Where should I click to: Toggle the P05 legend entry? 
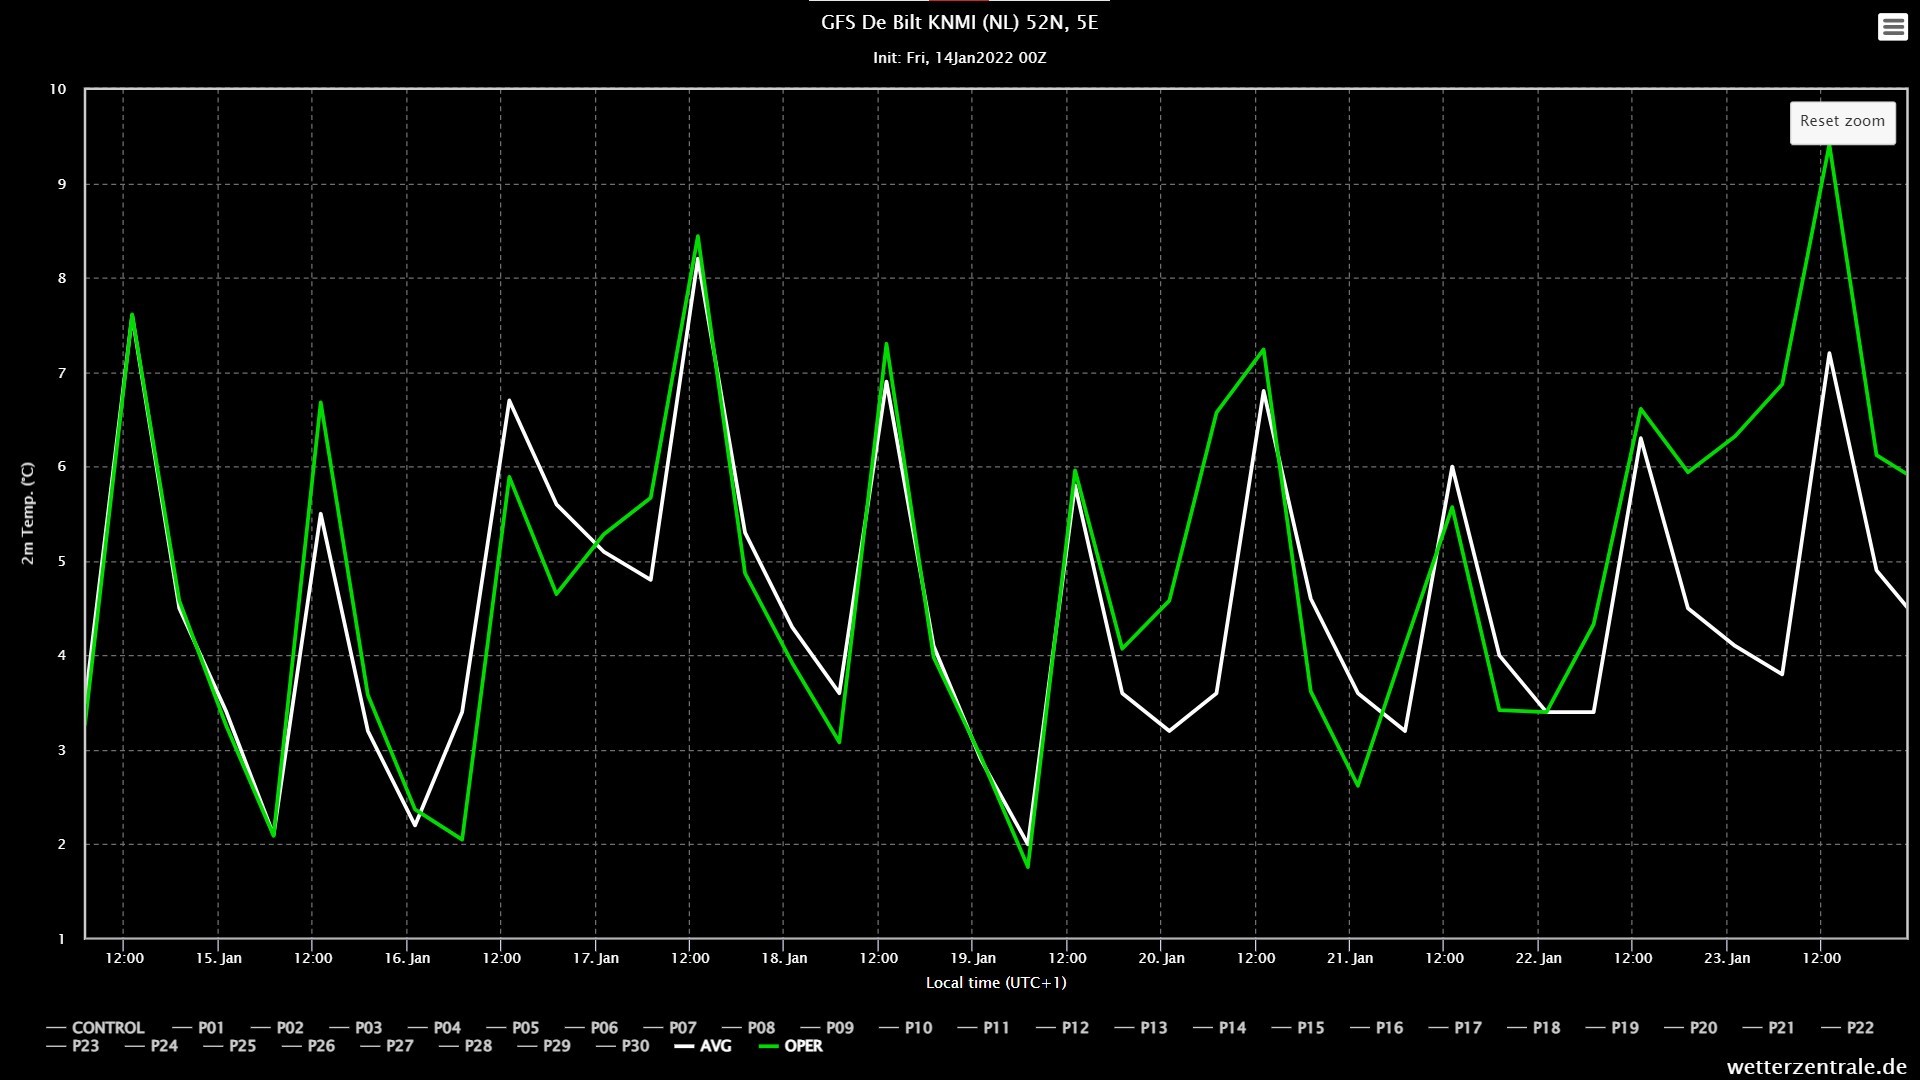point(525,1028)
